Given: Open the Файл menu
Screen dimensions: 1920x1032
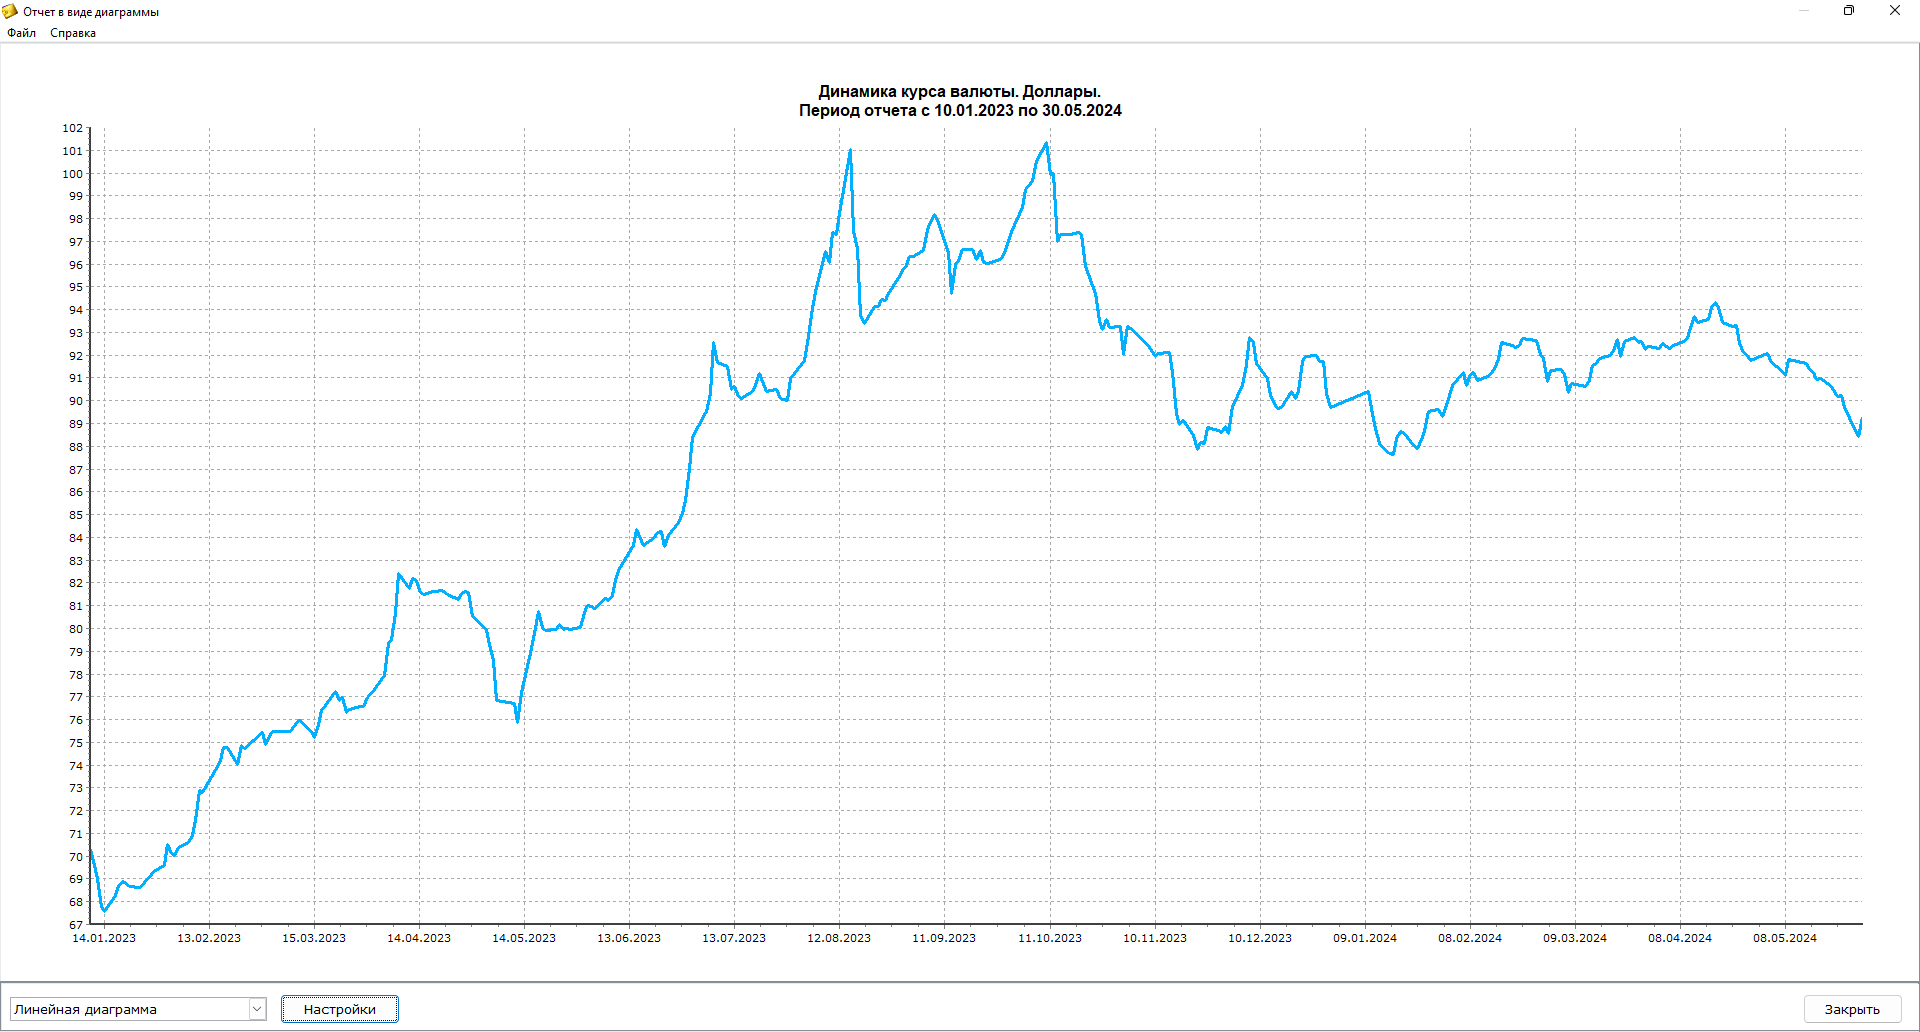Looking at the screenshot, I should (x=21, y=33).
